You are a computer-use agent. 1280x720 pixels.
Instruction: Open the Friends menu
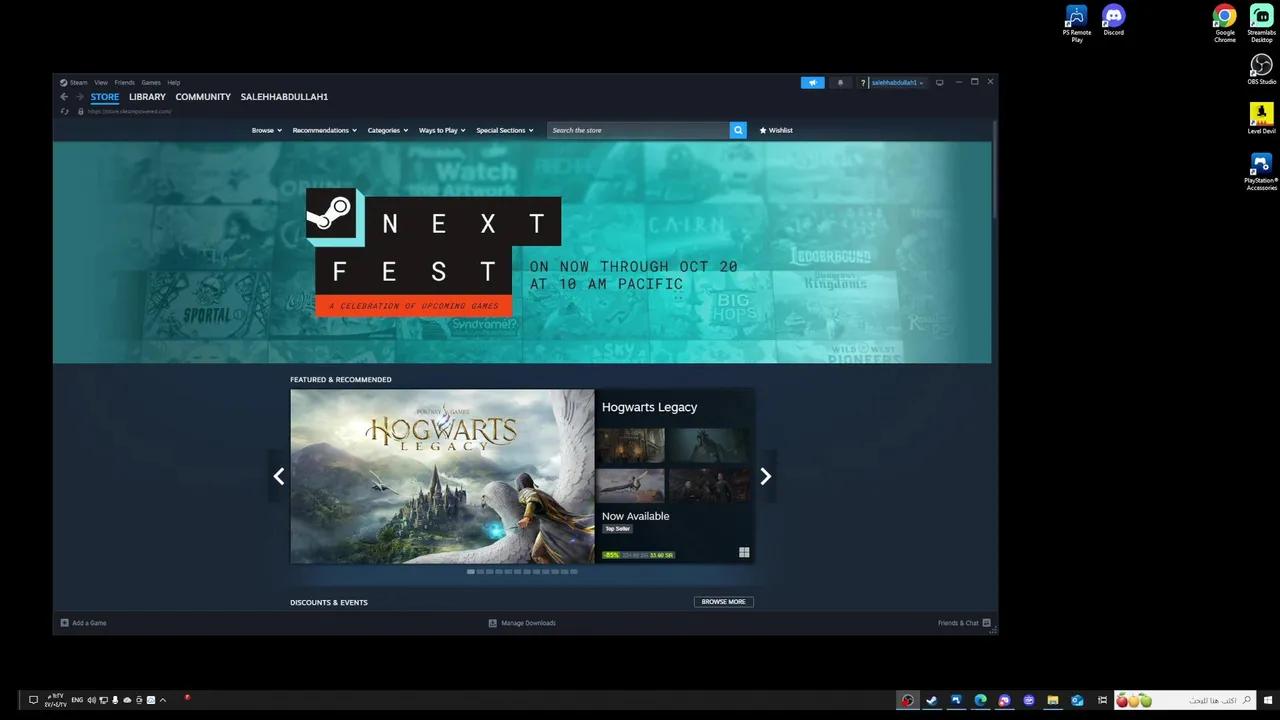coord(124,82)
